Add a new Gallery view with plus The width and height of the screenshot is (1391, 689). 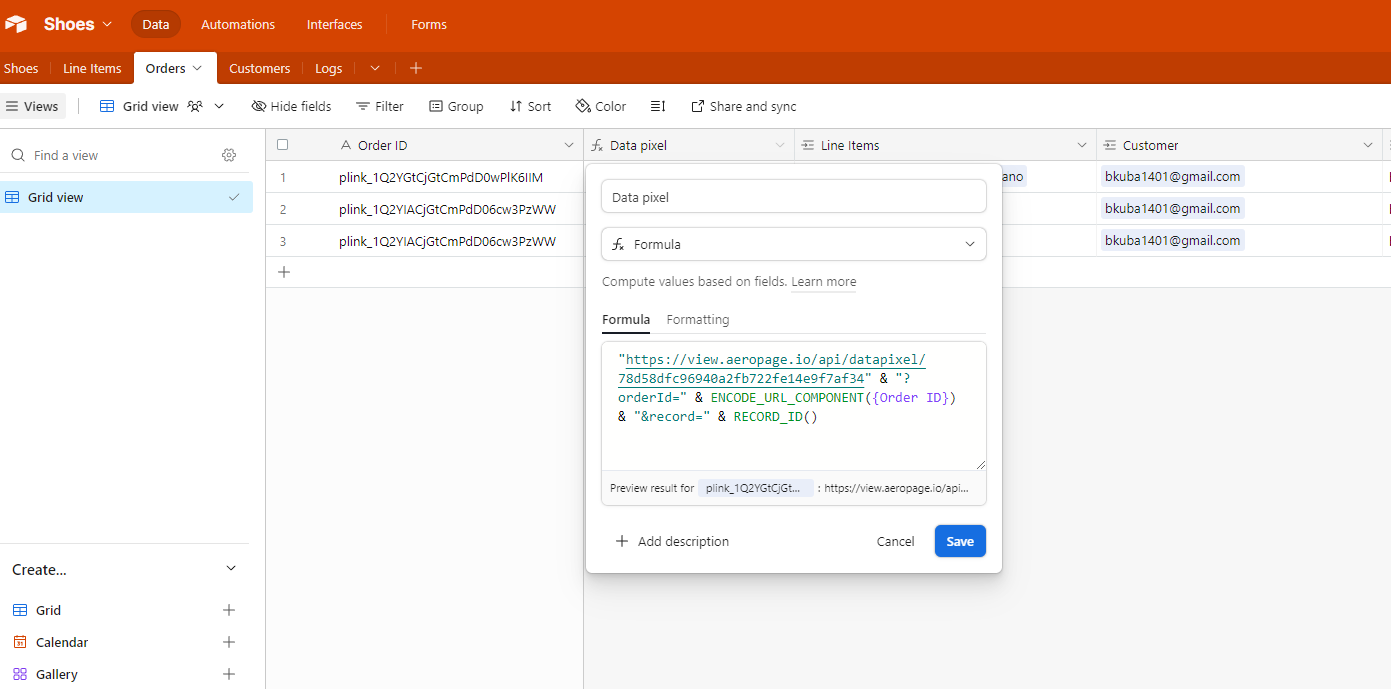(x=229, y=674)
